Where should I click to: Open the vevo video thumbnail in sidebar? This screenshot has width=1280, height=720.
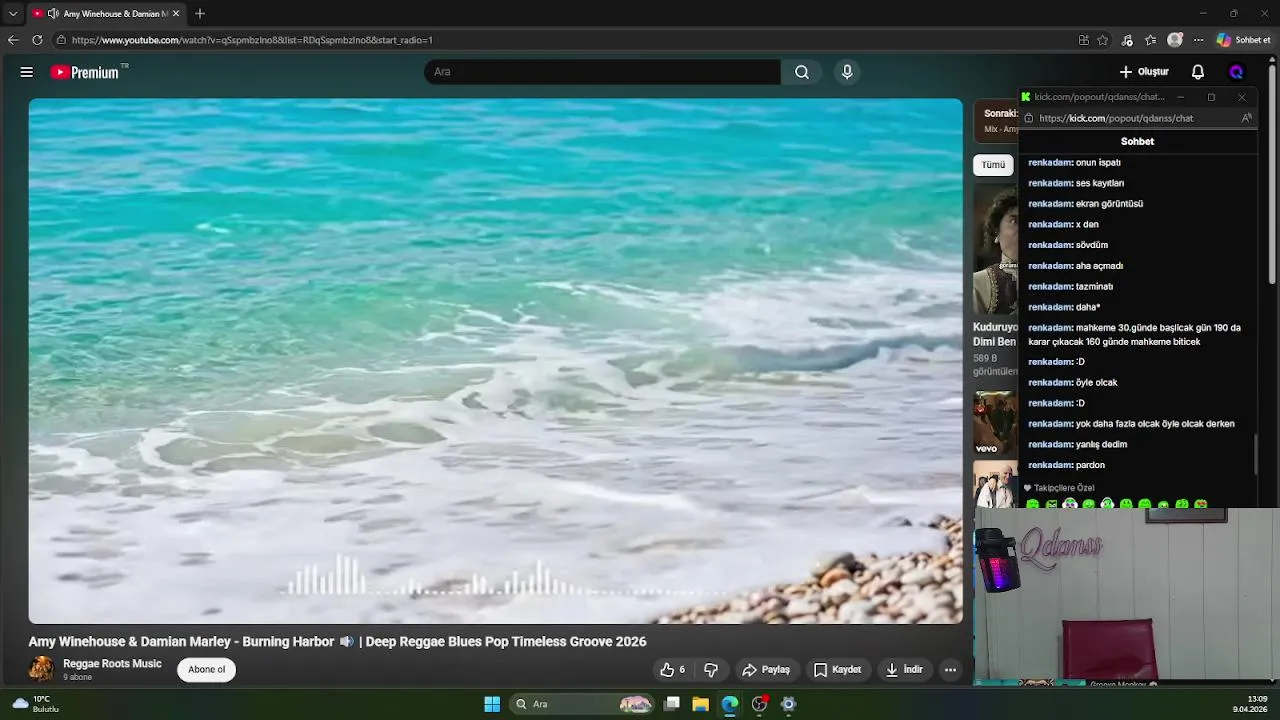click(x=996, y=423)
